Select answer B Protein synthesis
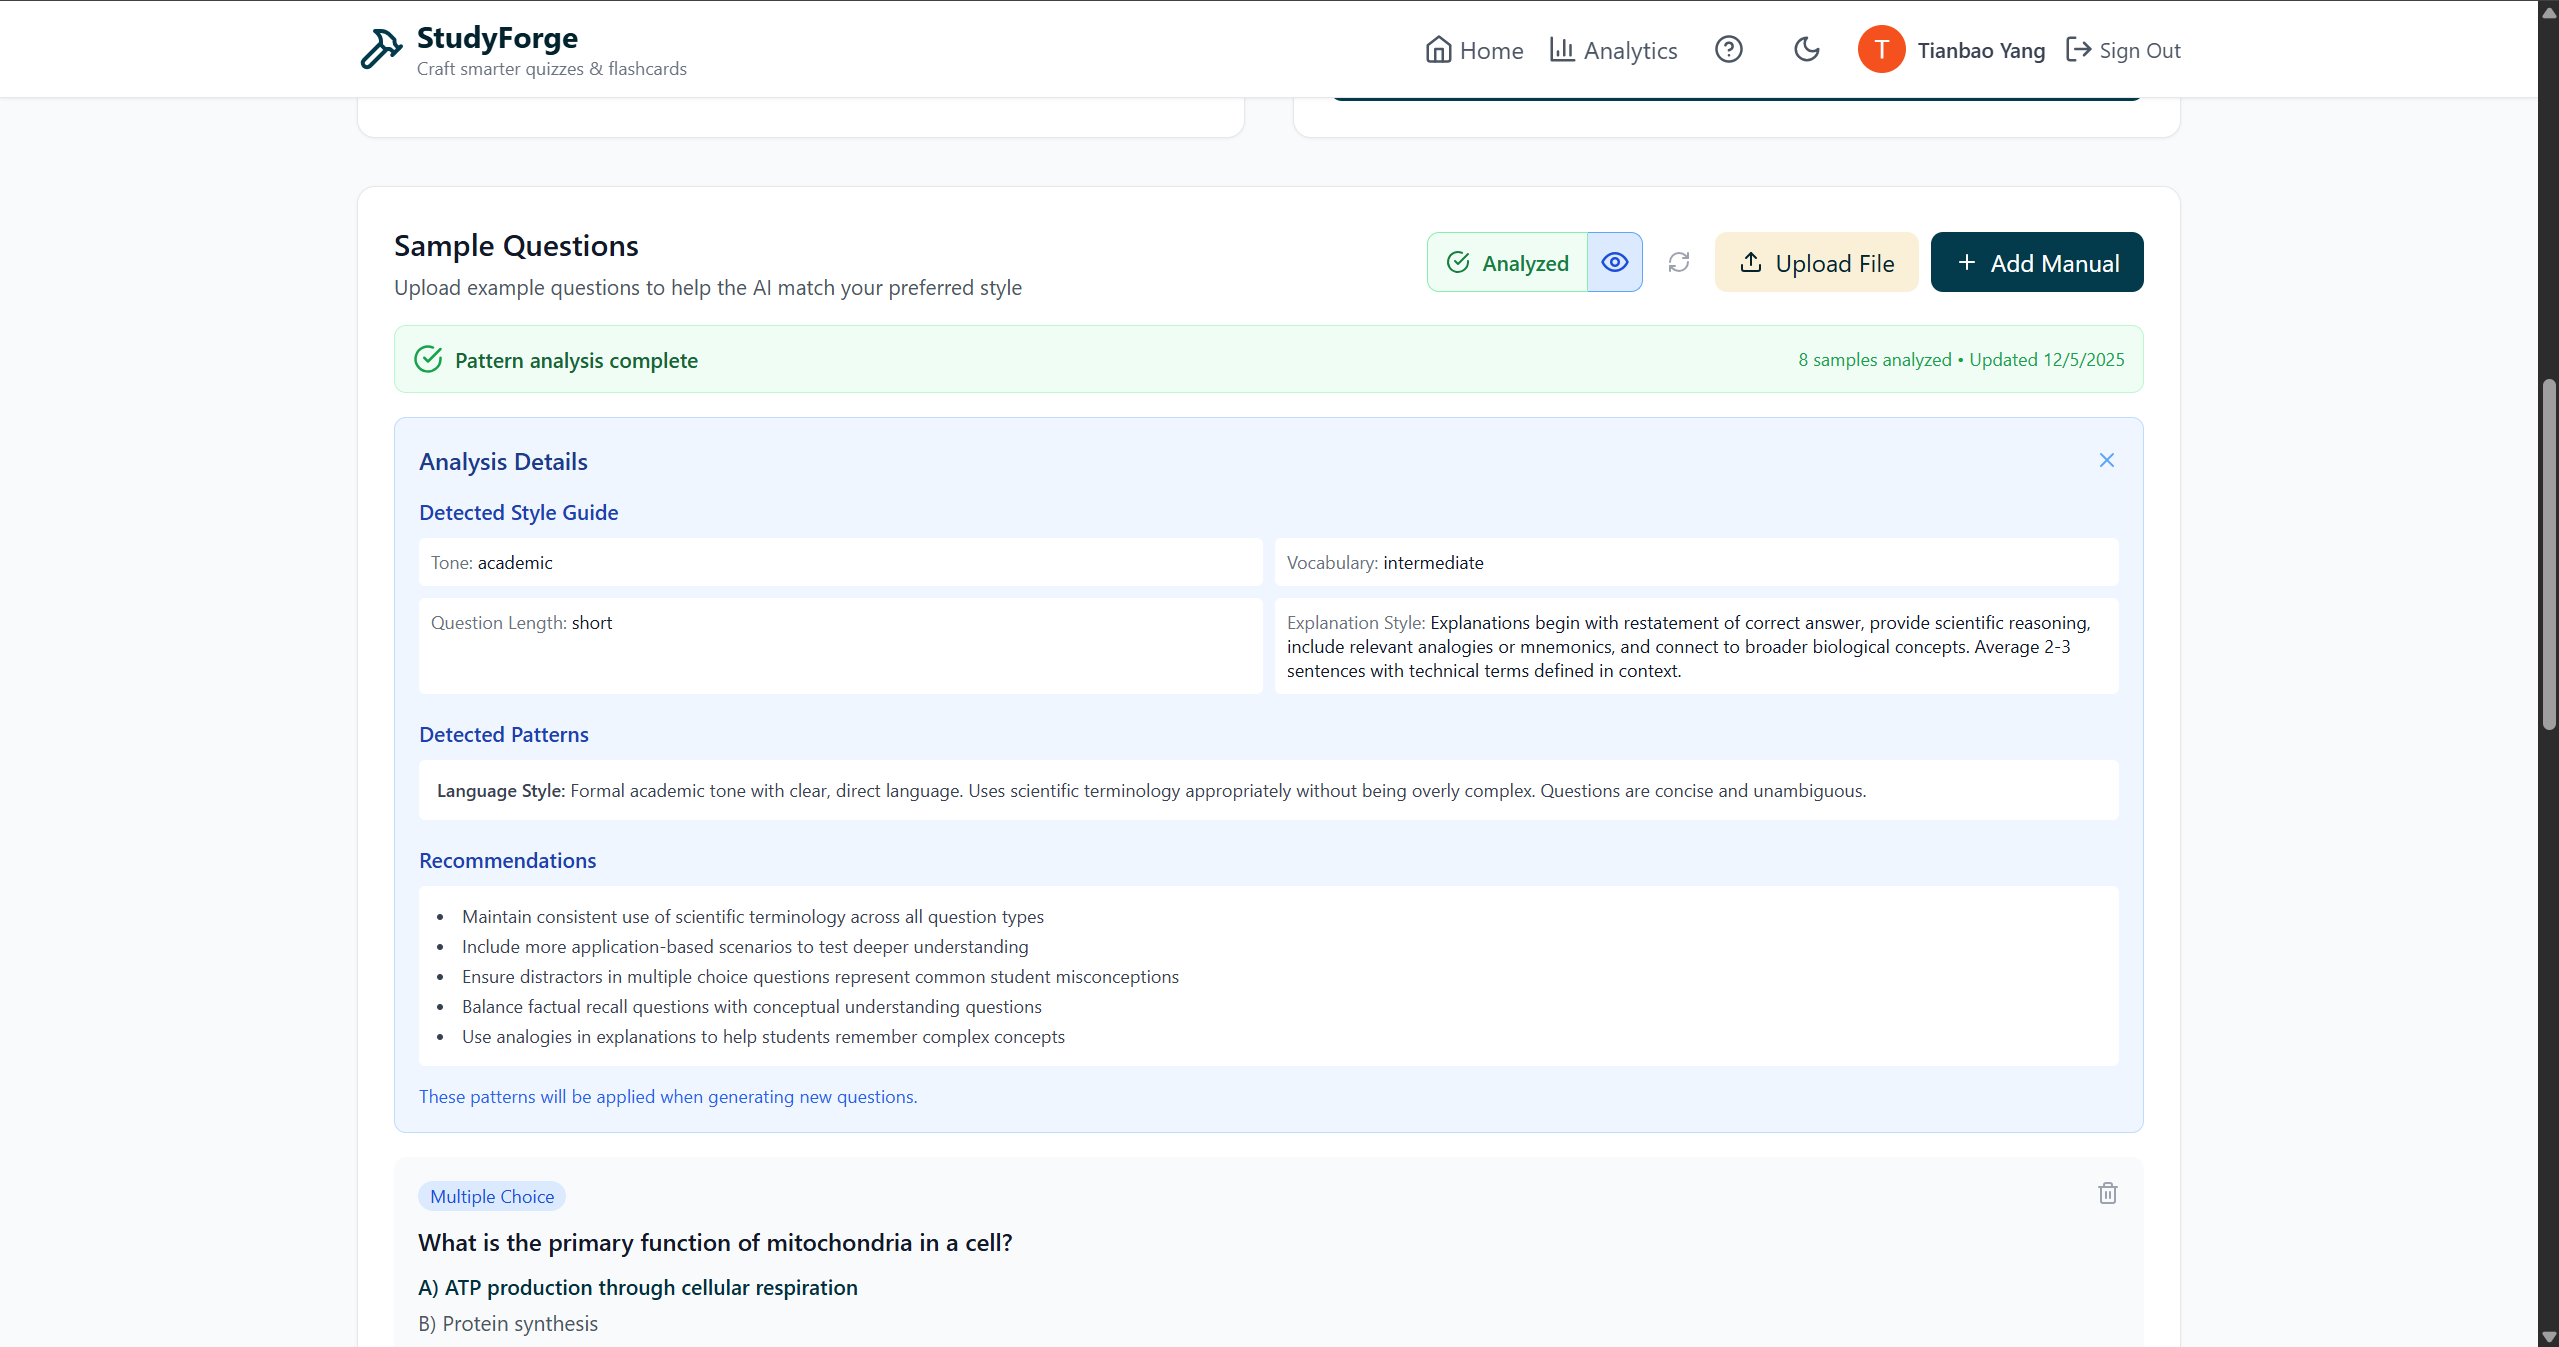The height and width of the screenshot is (1347, 2559). pyautogui.click(x=508, y=1323)
